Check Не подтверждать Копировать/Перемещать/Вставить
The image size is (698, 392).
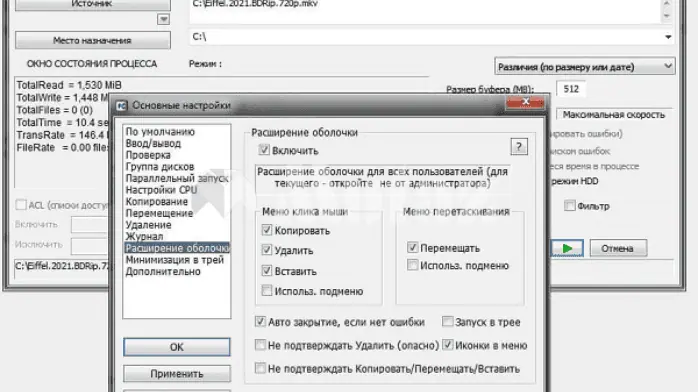tap(260, 368)
